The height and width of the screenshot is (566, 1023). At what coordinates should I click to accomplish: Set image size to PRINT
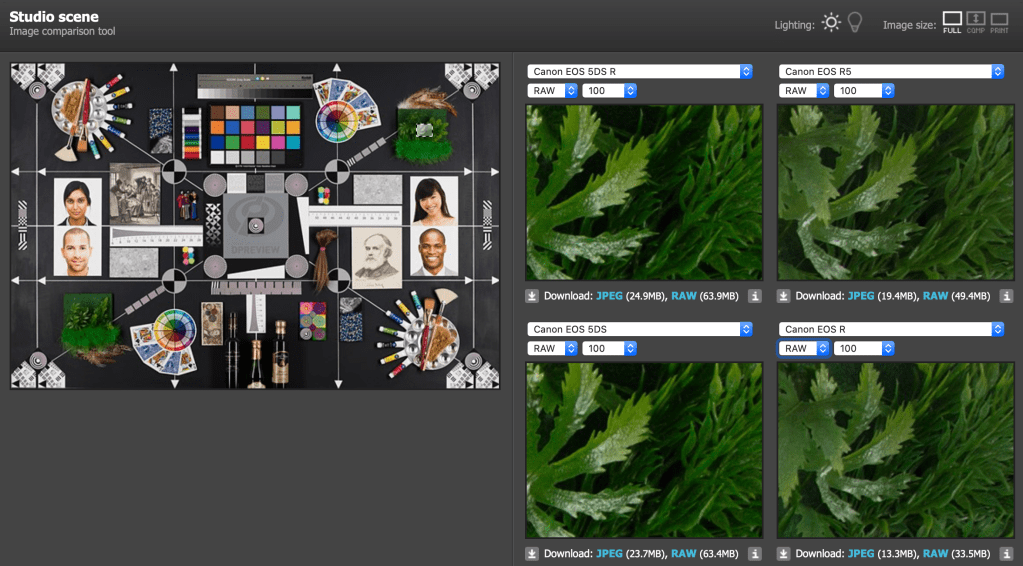click(999, 22)
